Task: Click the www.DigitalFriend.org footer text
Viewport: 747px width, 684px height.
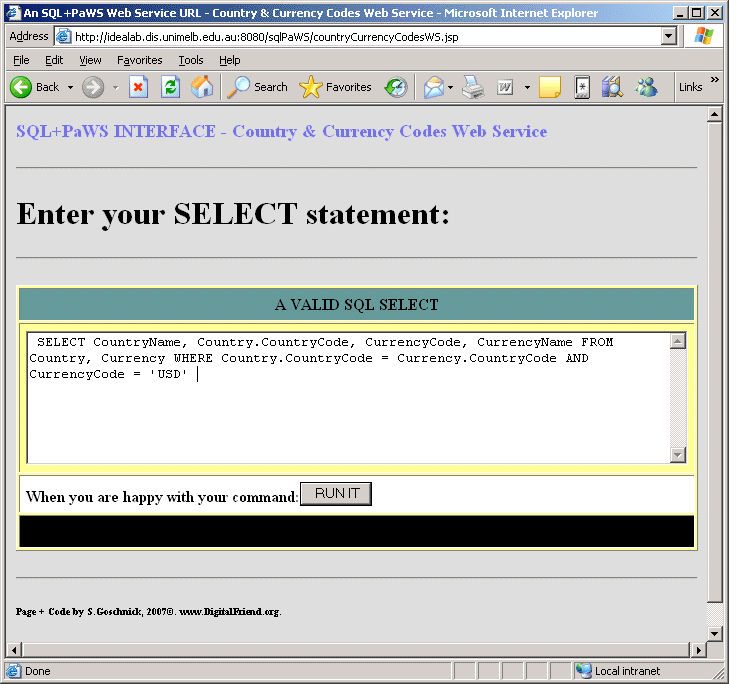Action: tap(229, 612)
